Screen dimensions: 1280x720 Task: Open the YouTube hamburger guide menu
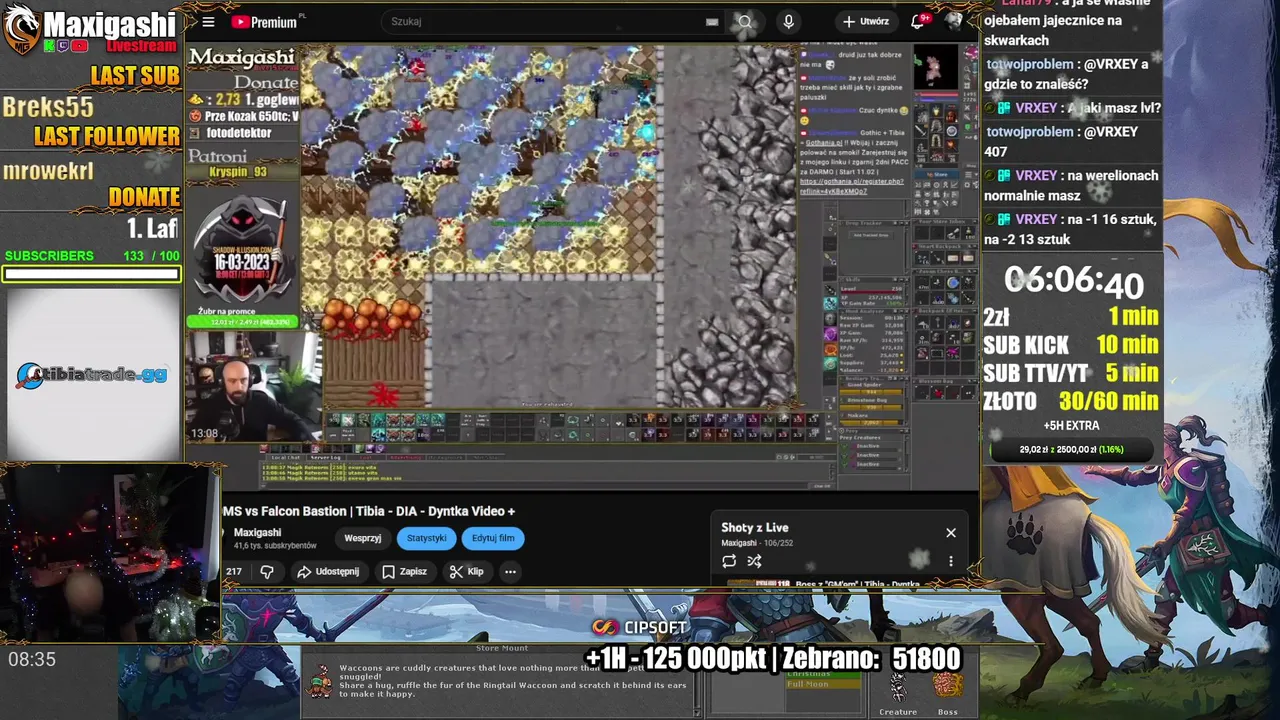[x=208, y=22]
